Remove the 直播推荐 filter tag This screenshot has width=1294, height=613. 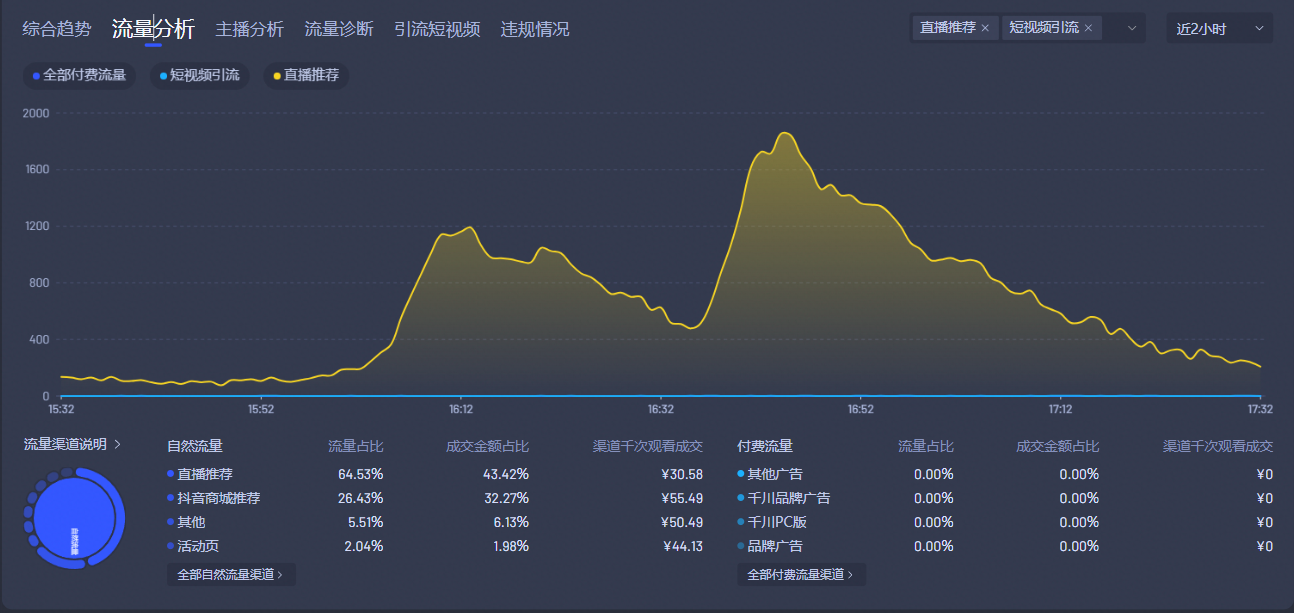[985, 28]
